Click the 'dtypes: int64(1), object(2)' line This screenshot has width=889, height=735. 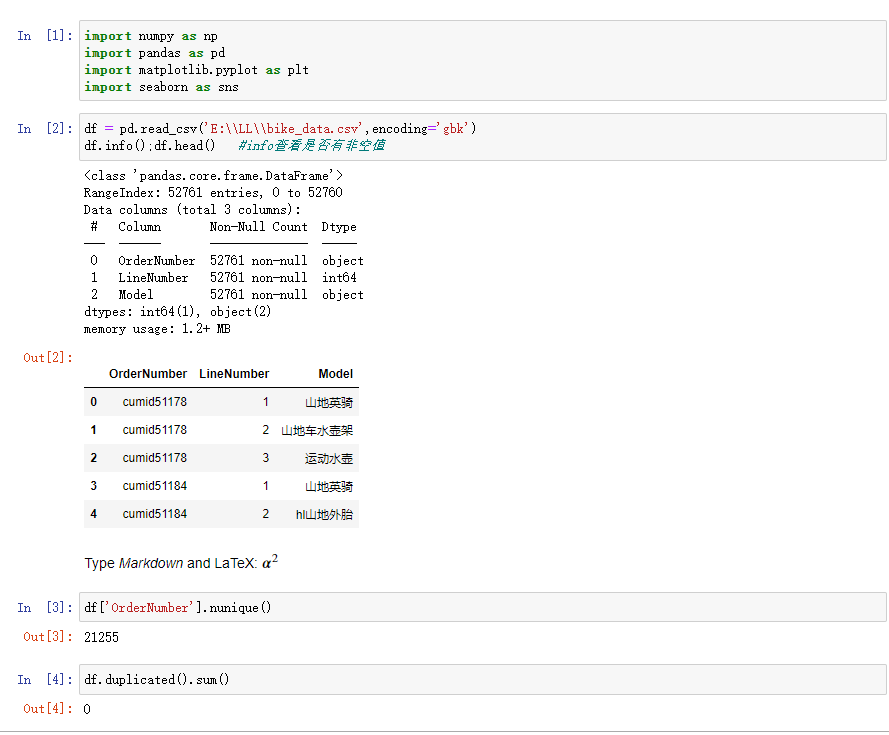177,312
